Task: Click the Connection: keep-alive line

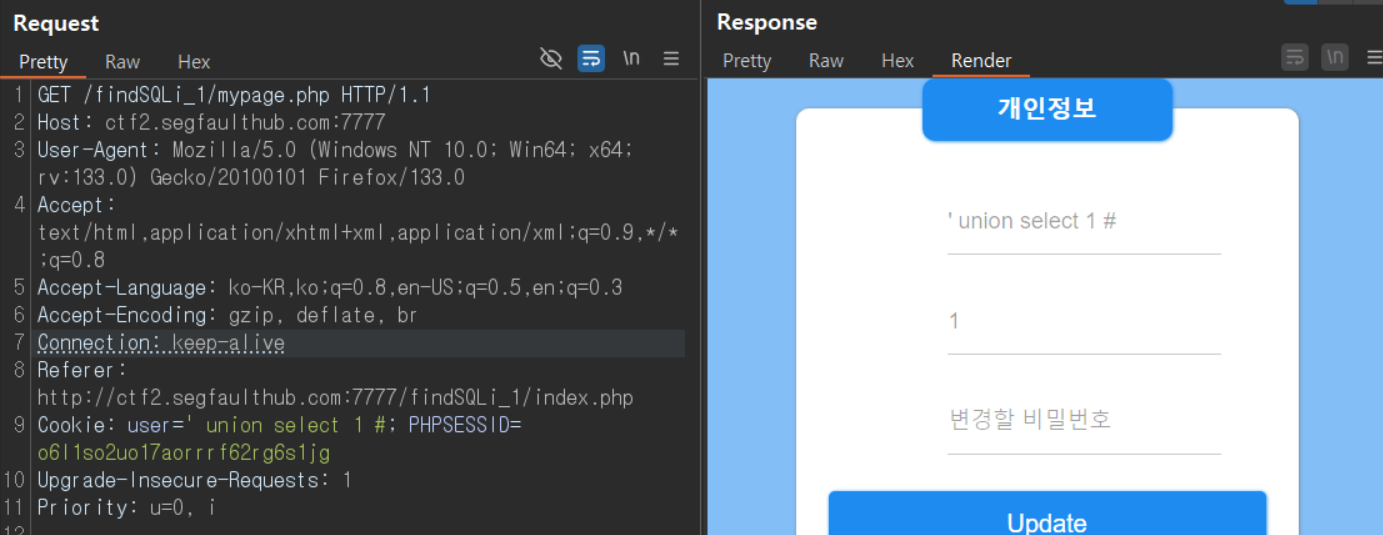Action: click(161, 343)
